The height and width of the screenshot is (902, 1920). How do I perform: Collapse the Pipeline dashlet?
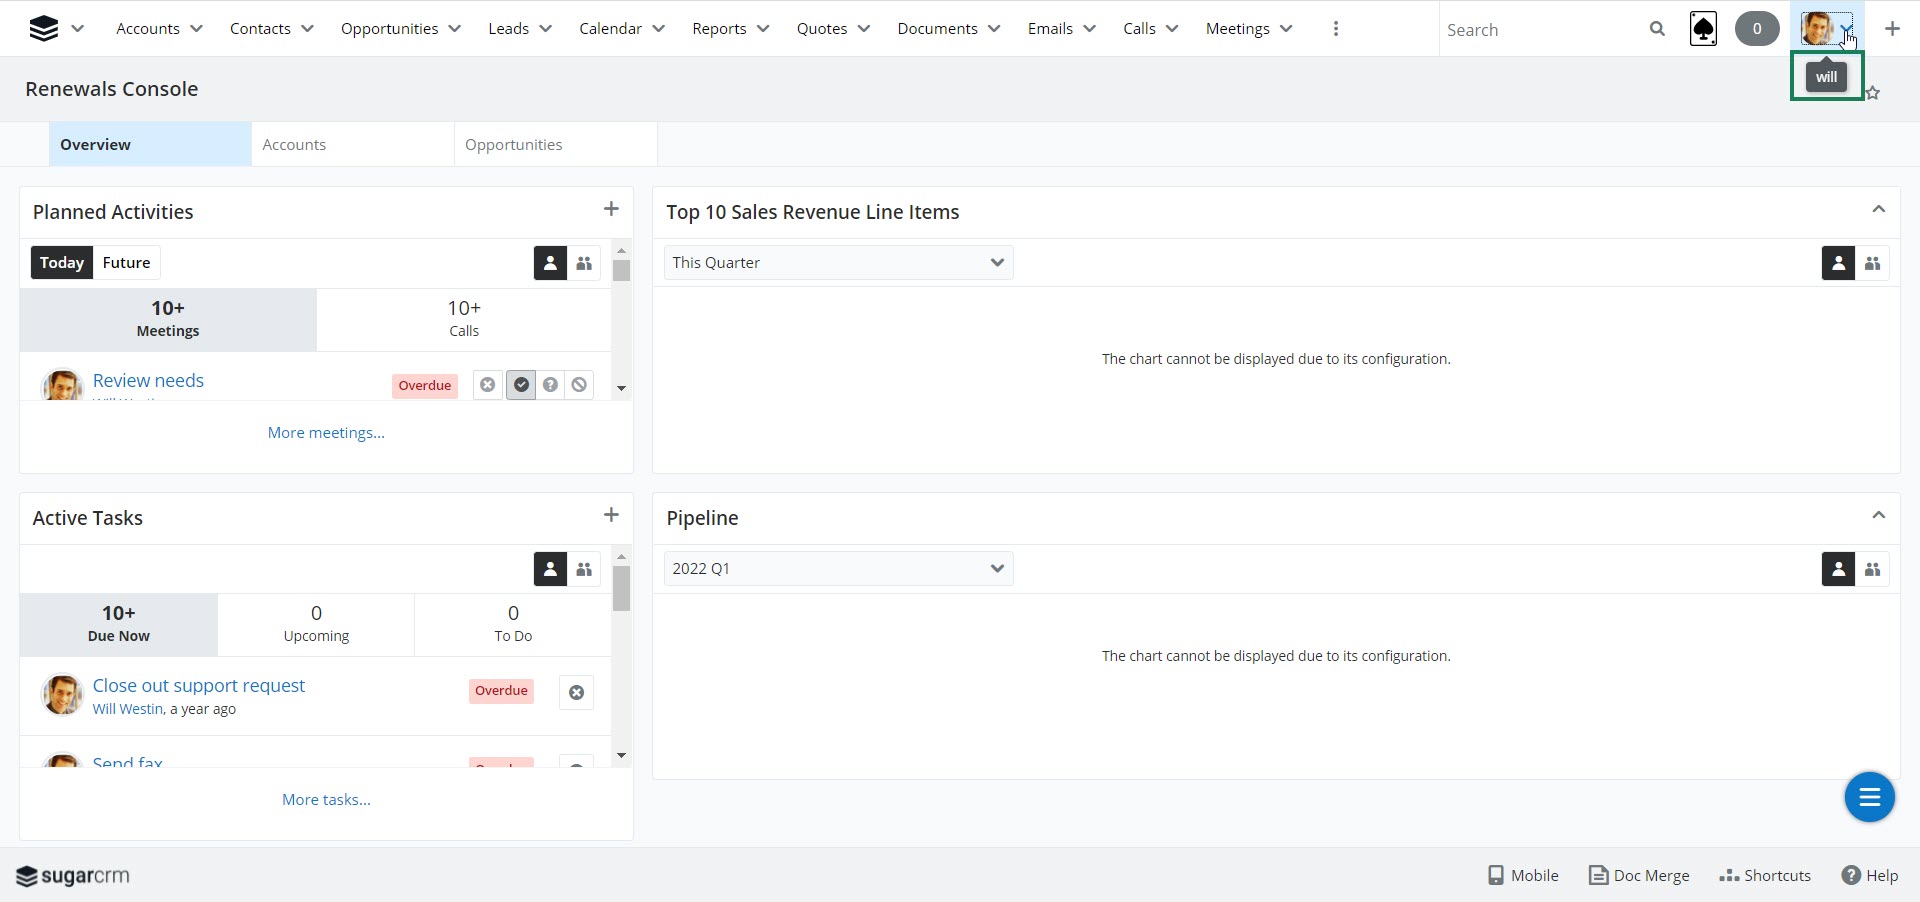pyautogui.click(x=1878, y=516)
